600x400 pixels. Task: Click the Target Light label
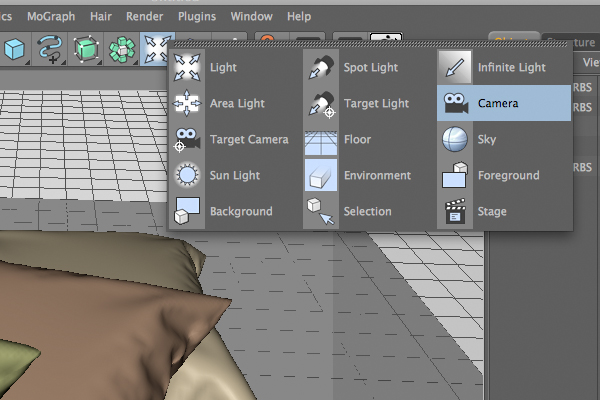[377, 103]
